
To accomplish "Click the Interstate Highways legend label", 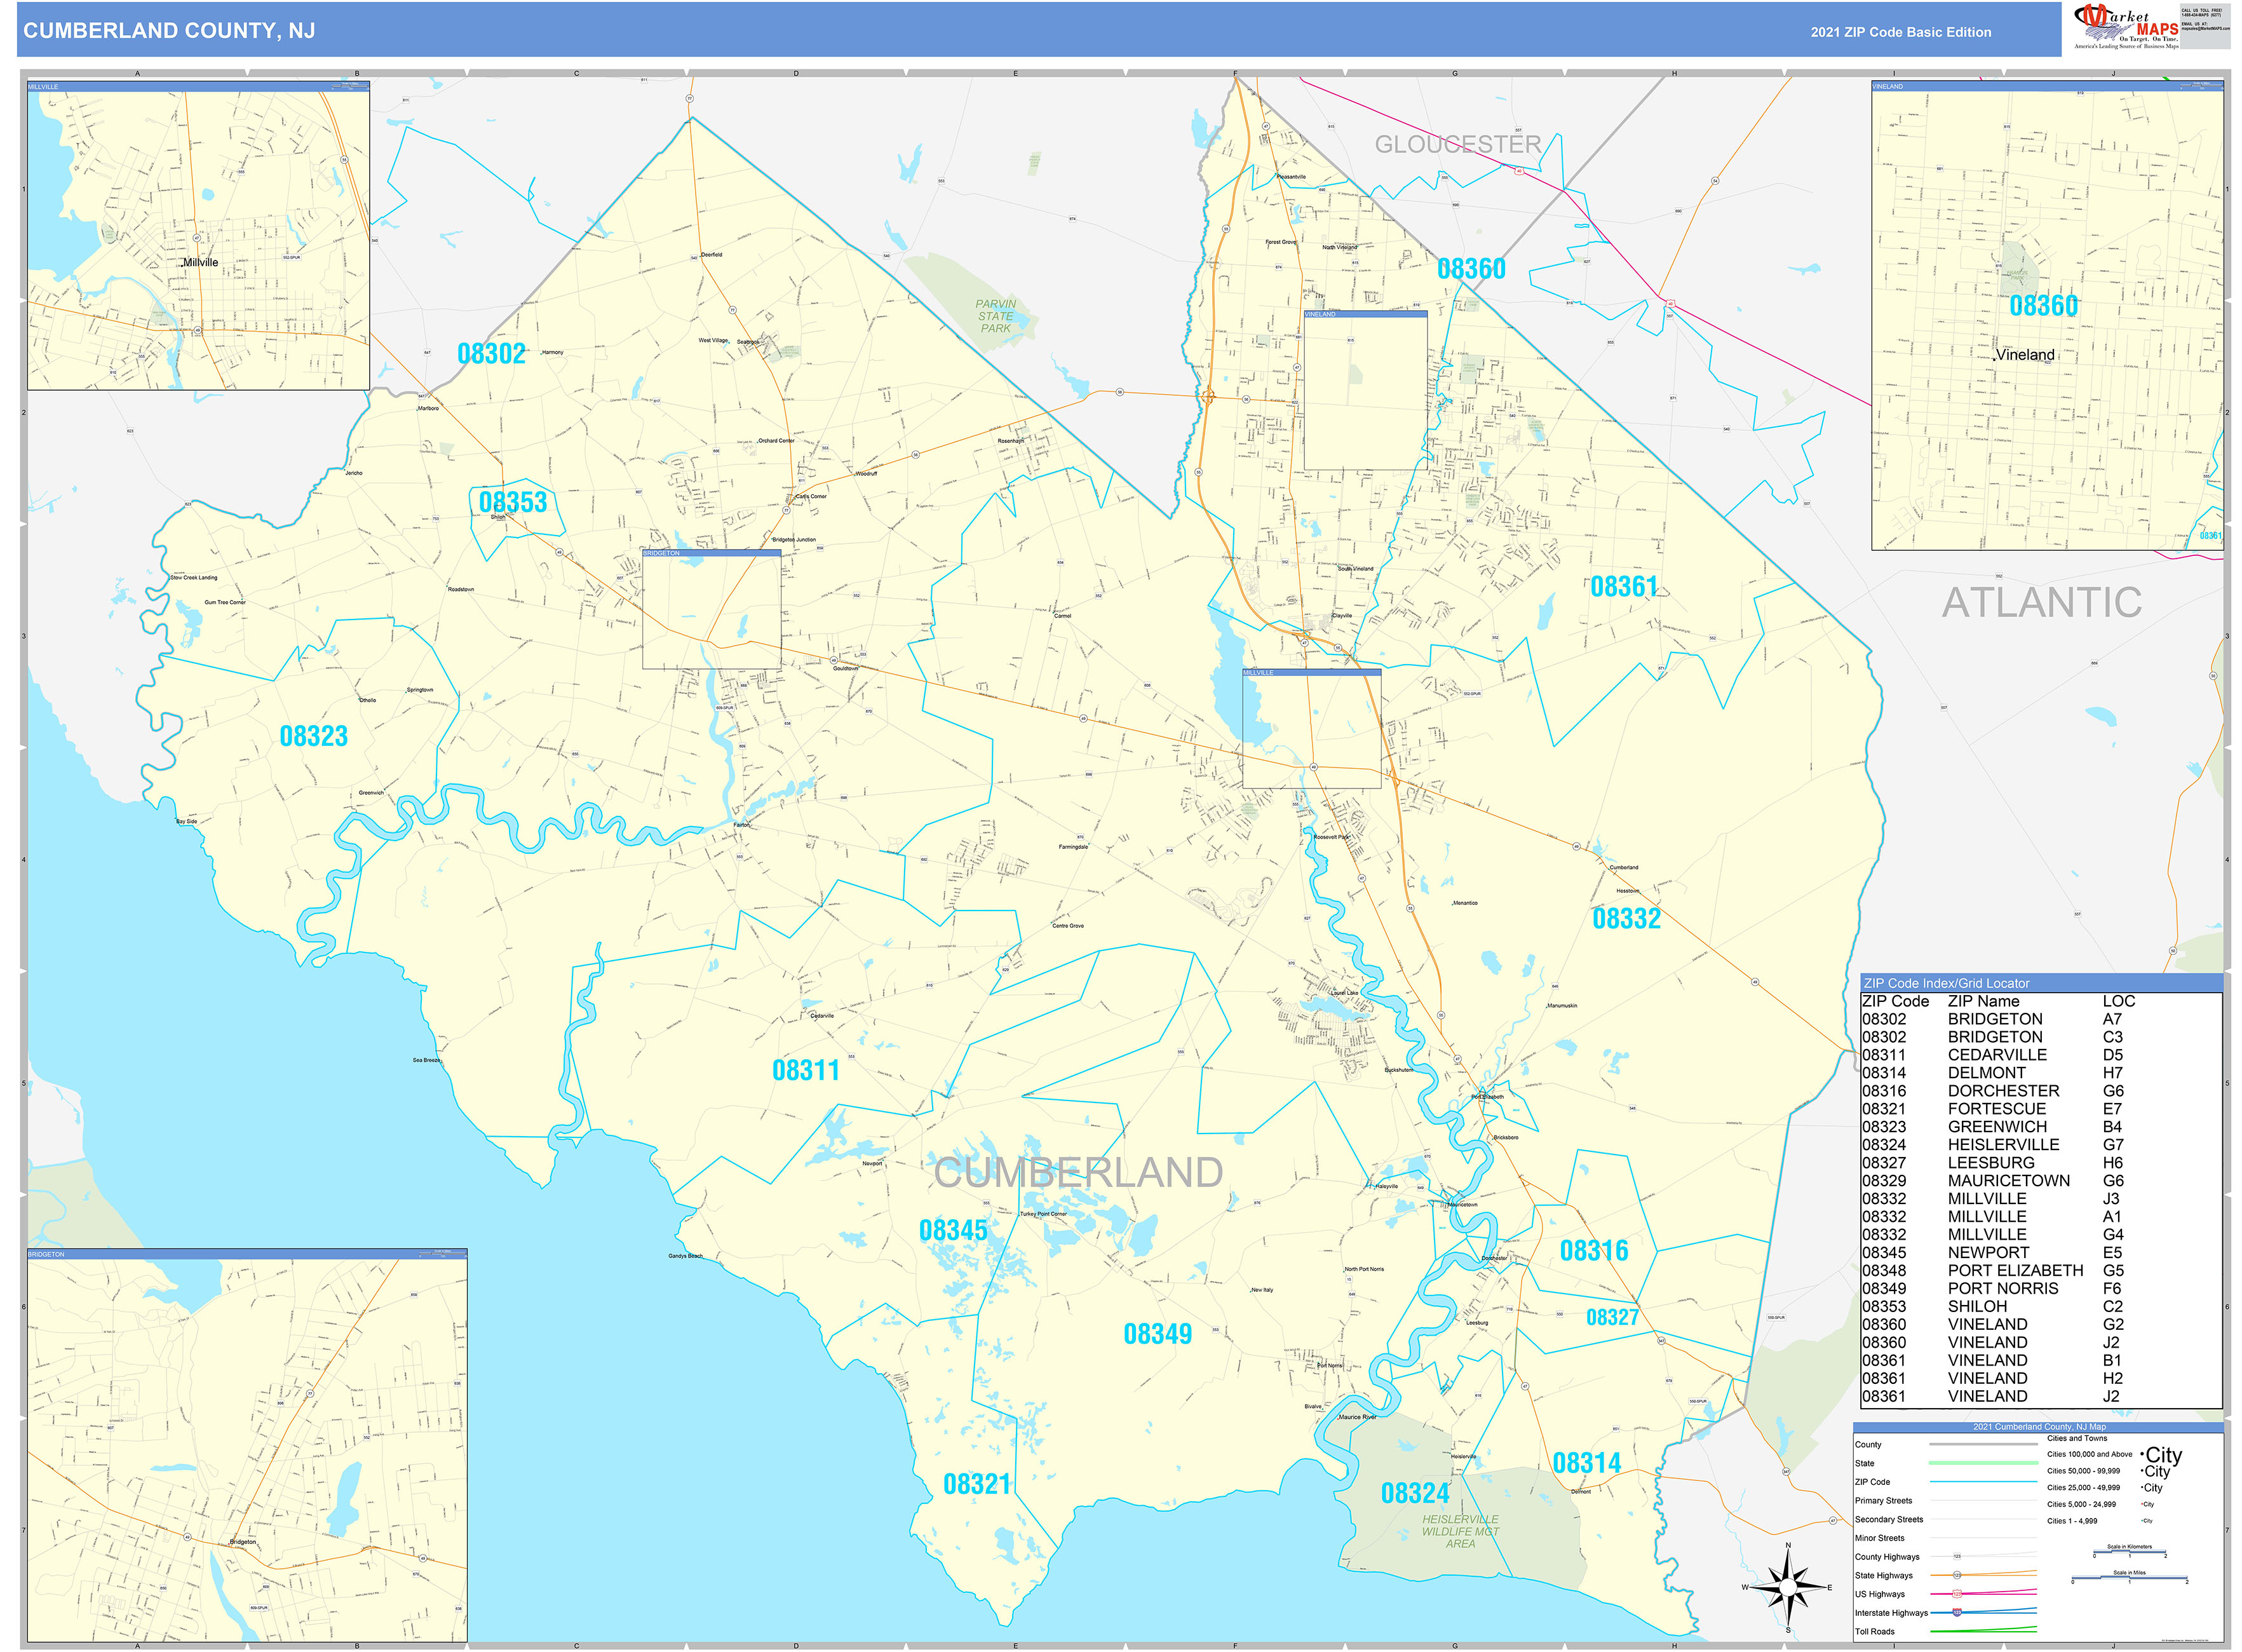I will (x=1891, y=1613).
